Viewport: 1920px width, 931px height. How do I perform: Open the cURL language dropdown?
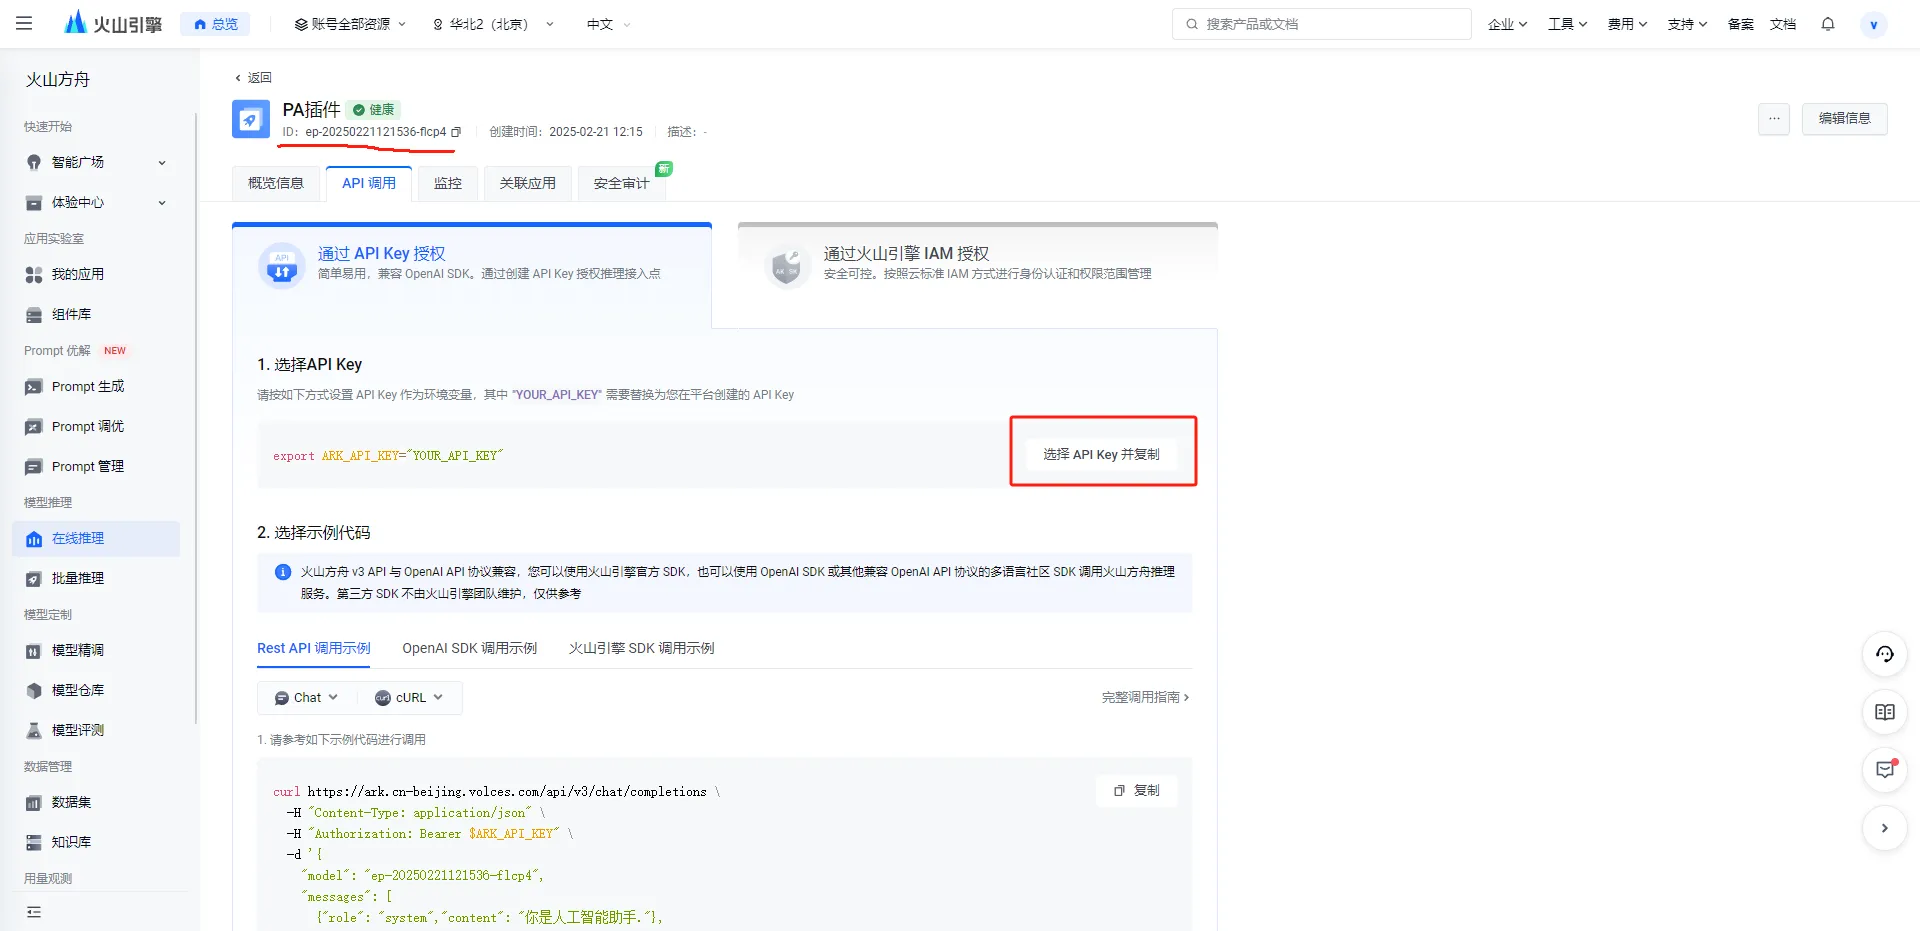409,698
